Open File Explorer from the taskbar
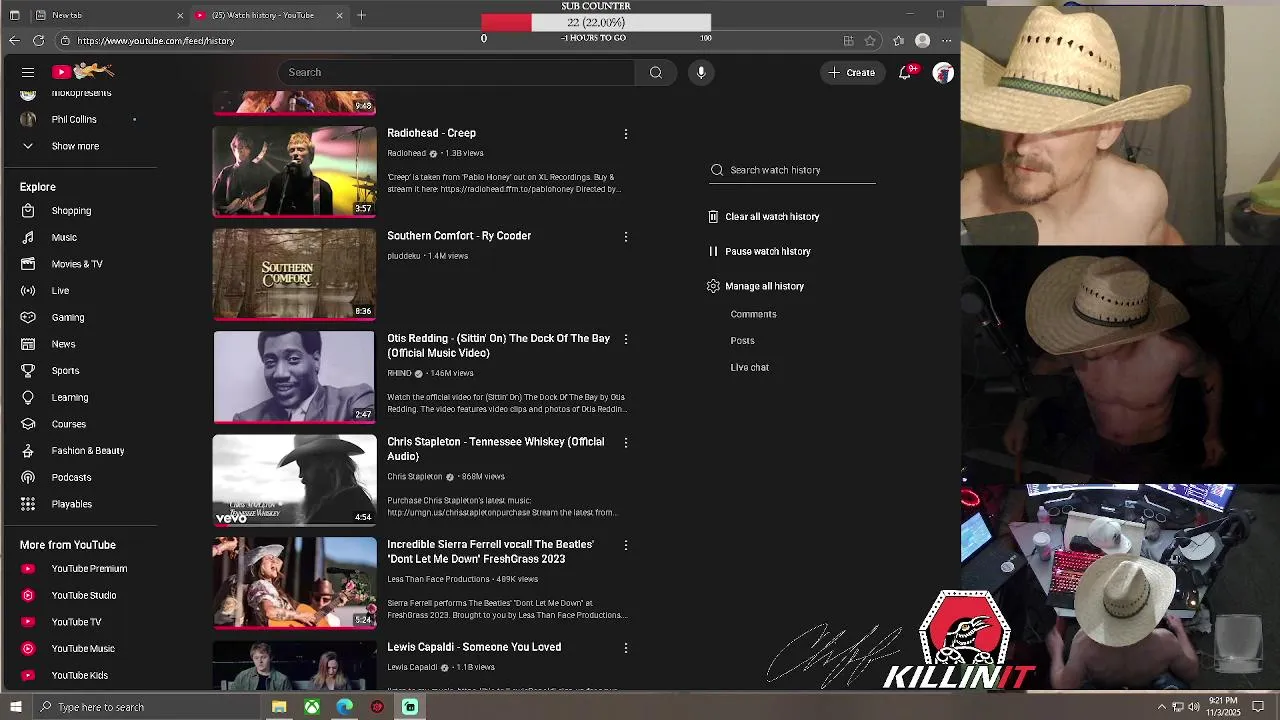 (x=279, y=707)
